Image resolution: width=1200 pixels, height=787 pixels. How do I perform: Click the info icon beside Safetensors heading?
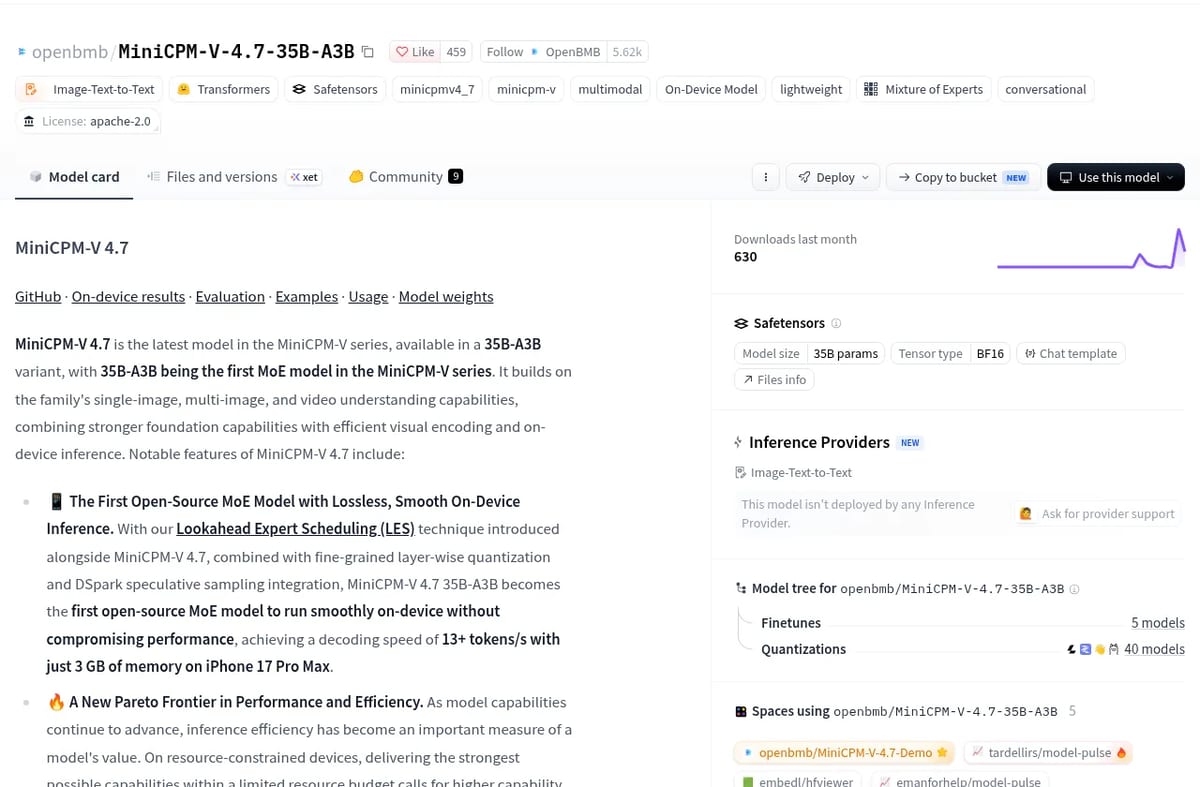coord(836,323)
